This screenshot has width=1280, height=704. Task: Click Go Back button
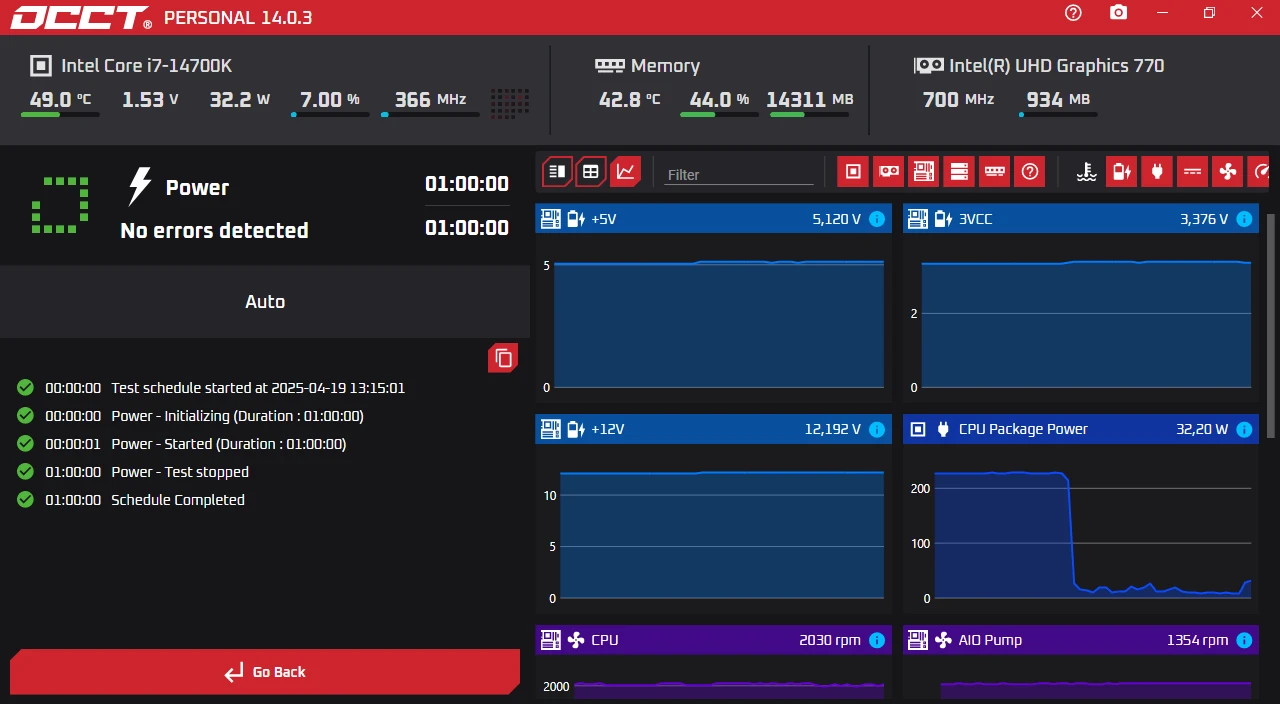point(265,672)
